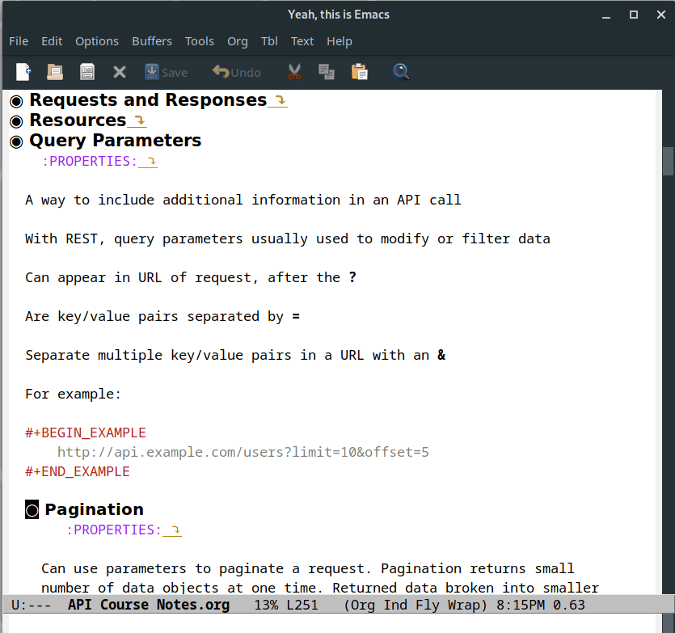Viewport: 675px width, 633px height.
Task: Cut the selection with the scissors icon
Action: click(294, 72)
